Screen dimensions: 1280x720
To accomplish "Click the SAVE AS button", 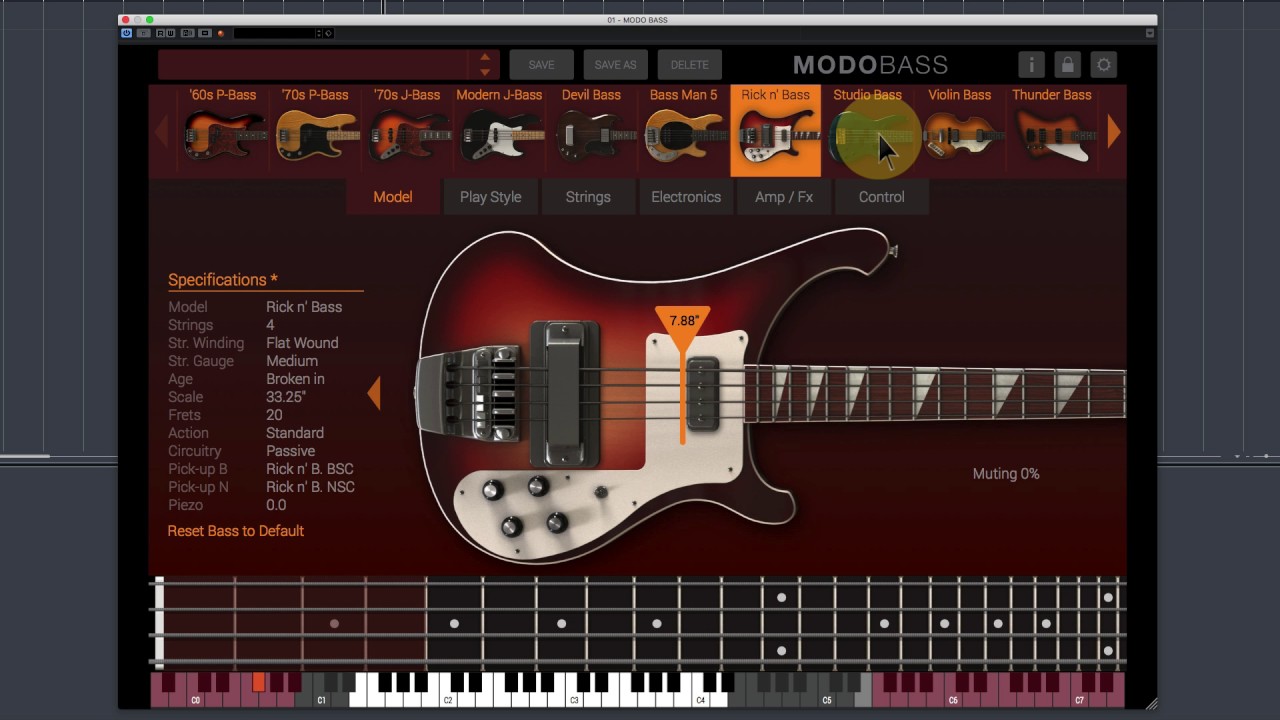I will click(x=615, y=65).
